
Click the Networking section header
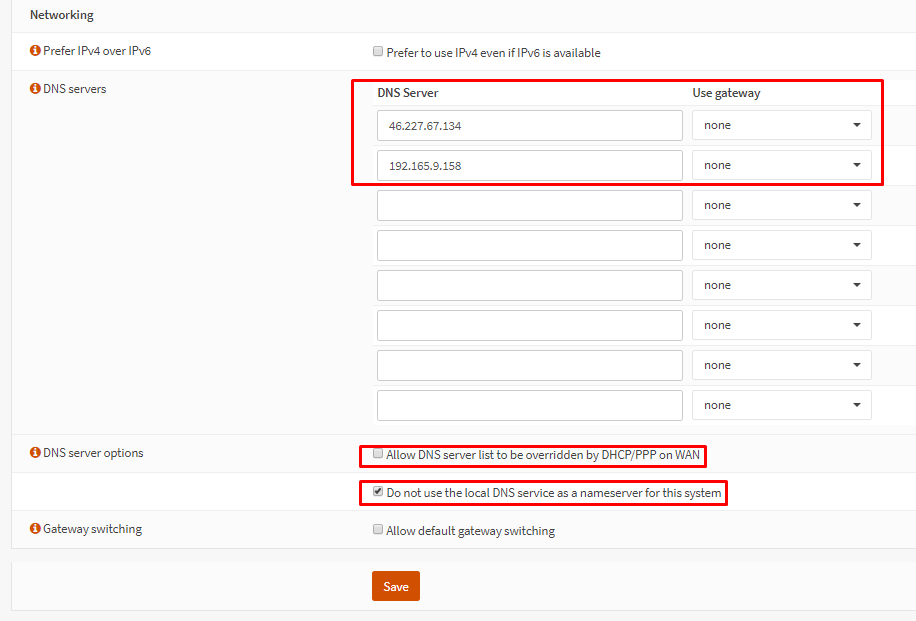(62, 15)
